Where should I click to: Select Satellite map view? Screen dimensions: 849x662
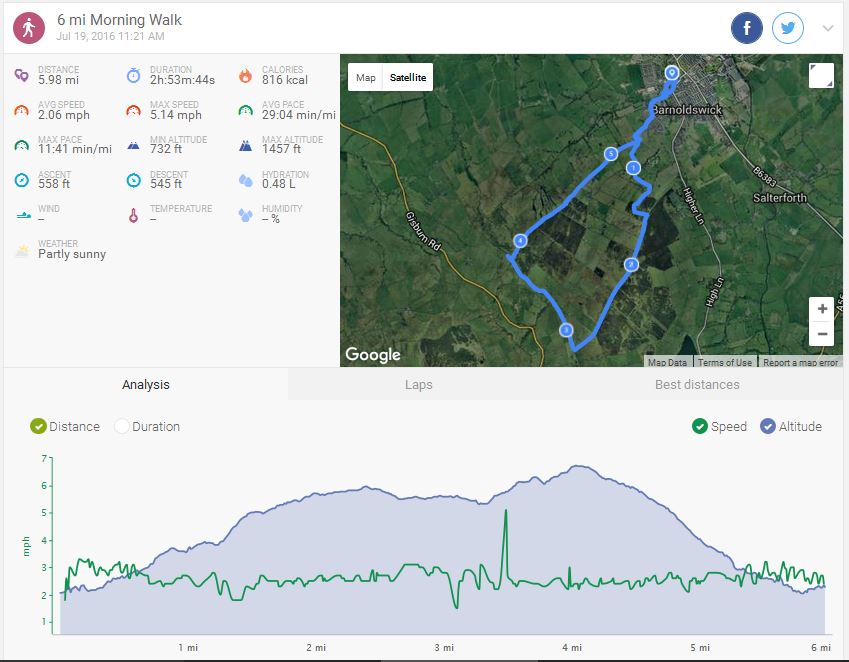[407, 77]
